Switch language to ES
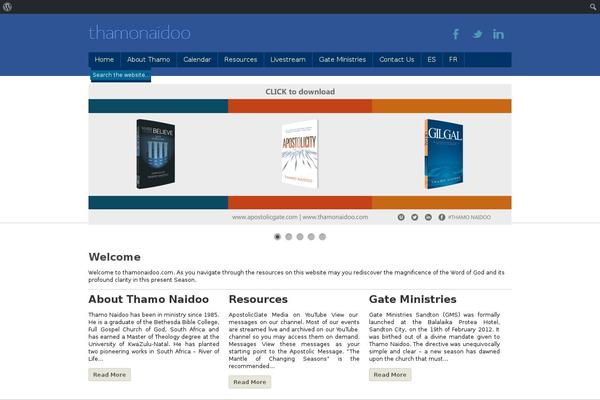The width and height of the screenshot is (600, 400). (432, 60)
